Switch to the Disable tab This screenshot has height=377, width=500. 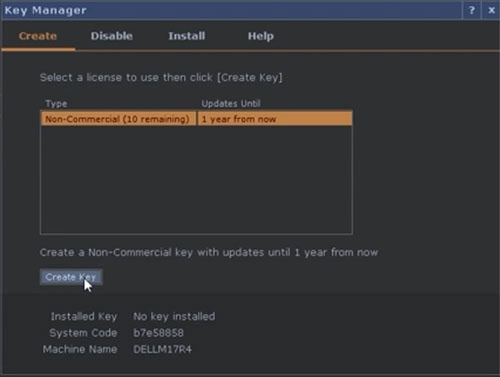tap(112, 36)
